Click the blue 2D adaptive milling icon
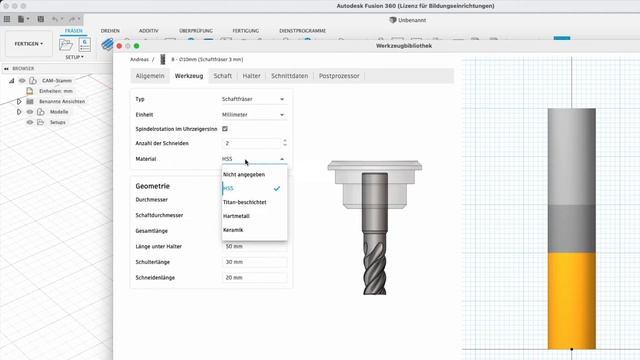Viewport: 640px width, 360px height. click(107, 44)
